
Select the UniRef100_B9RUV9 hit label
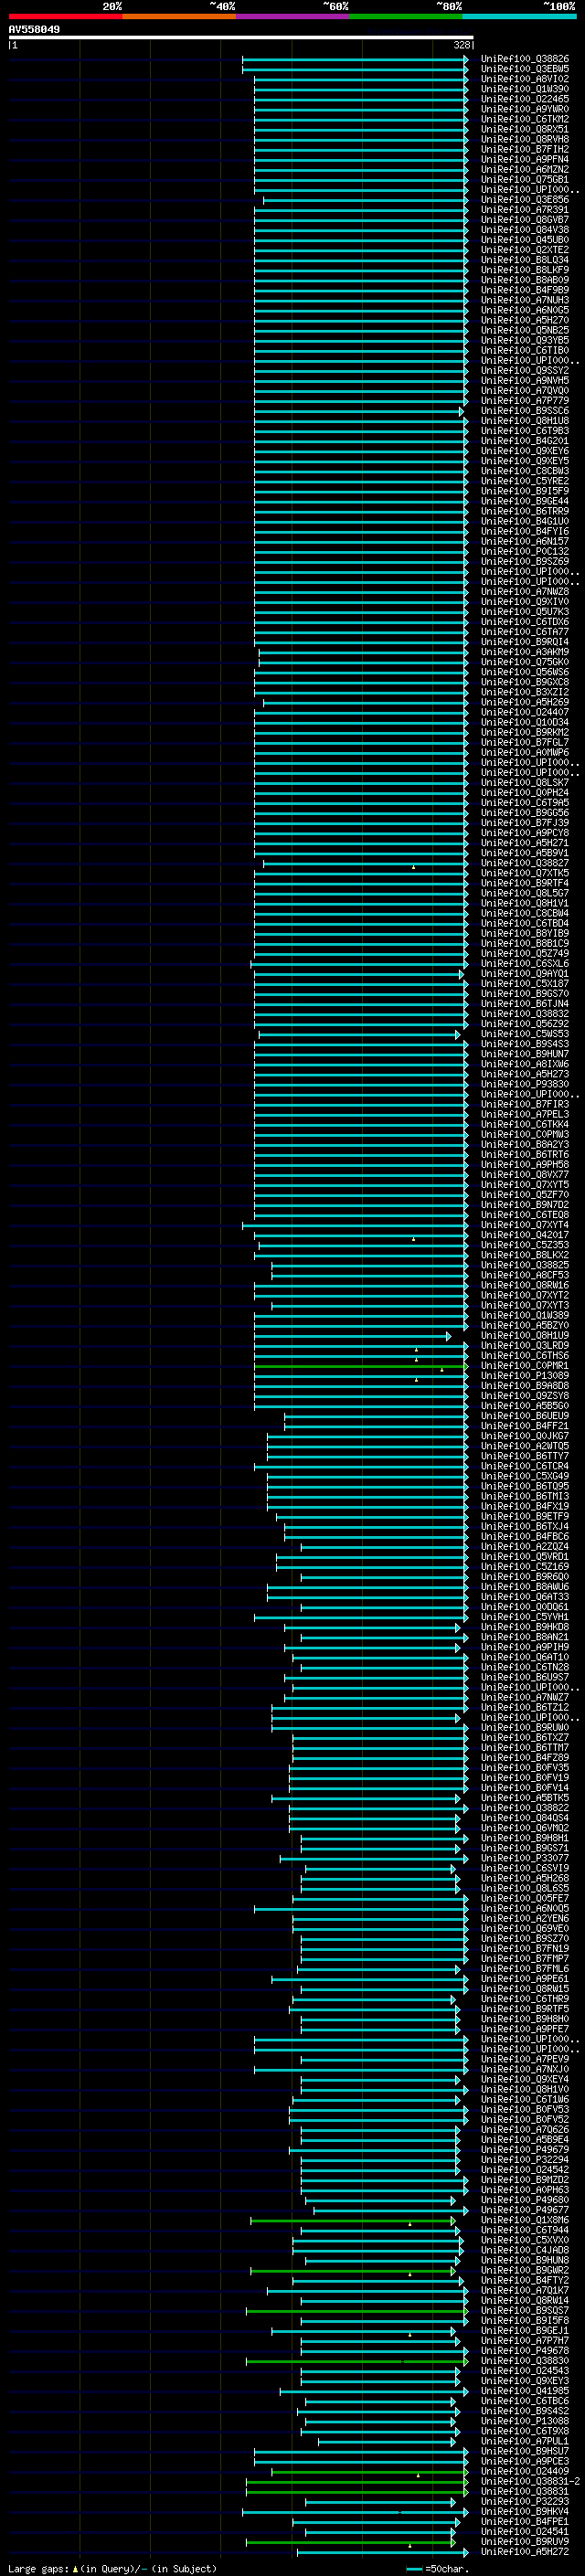[x=525, y=2542]
